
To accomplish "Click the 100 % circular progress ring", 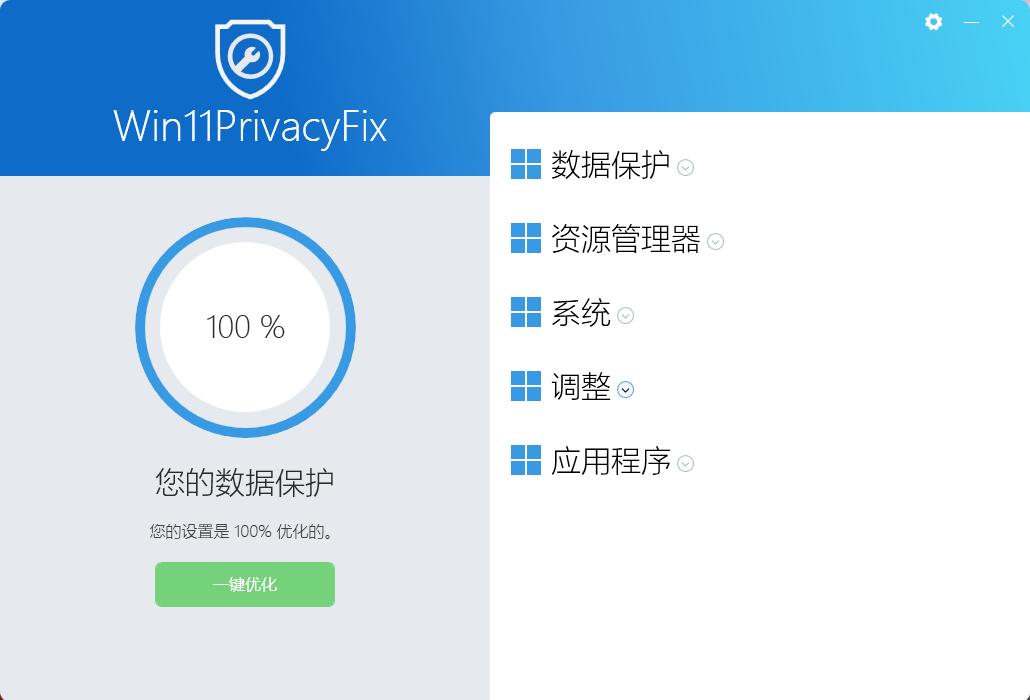I will 245,327.
